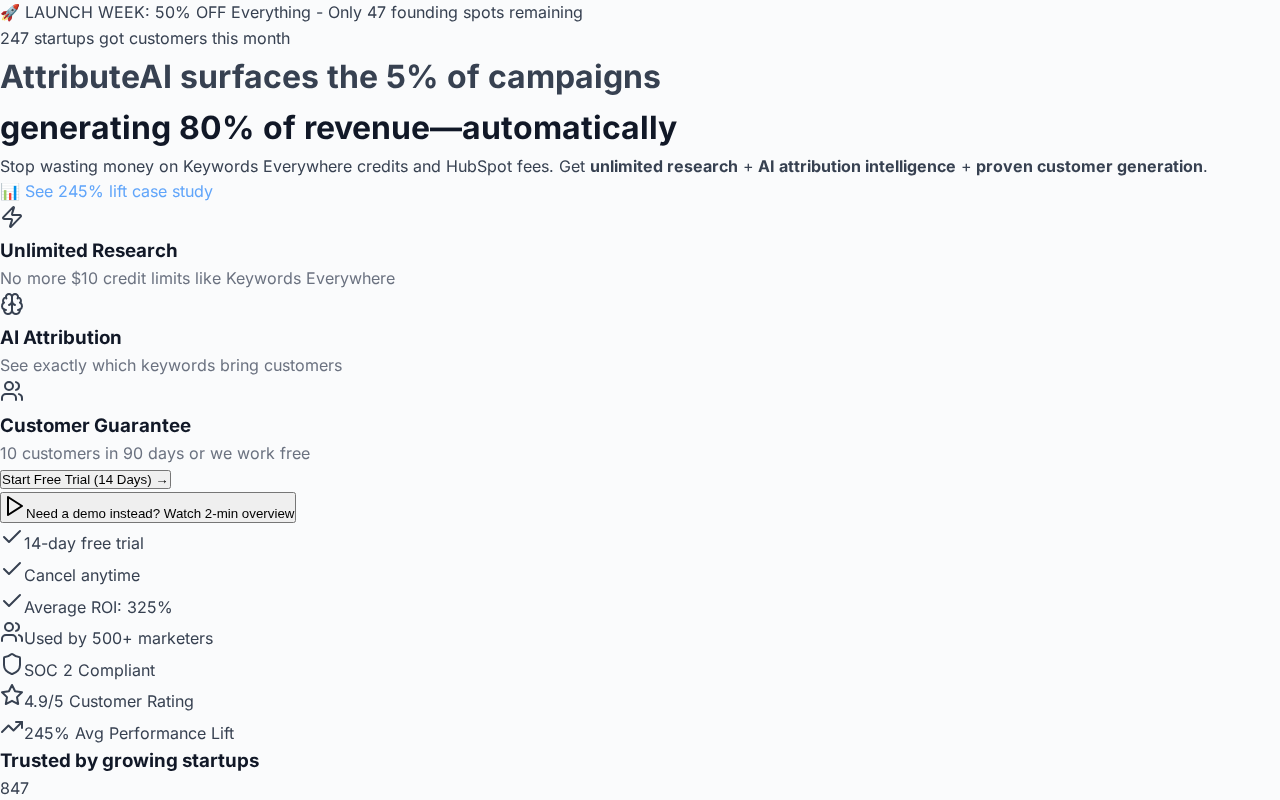Click the people Customer Guarantee icon
The image size is (1280, 800).
click(x=12, y=391)
